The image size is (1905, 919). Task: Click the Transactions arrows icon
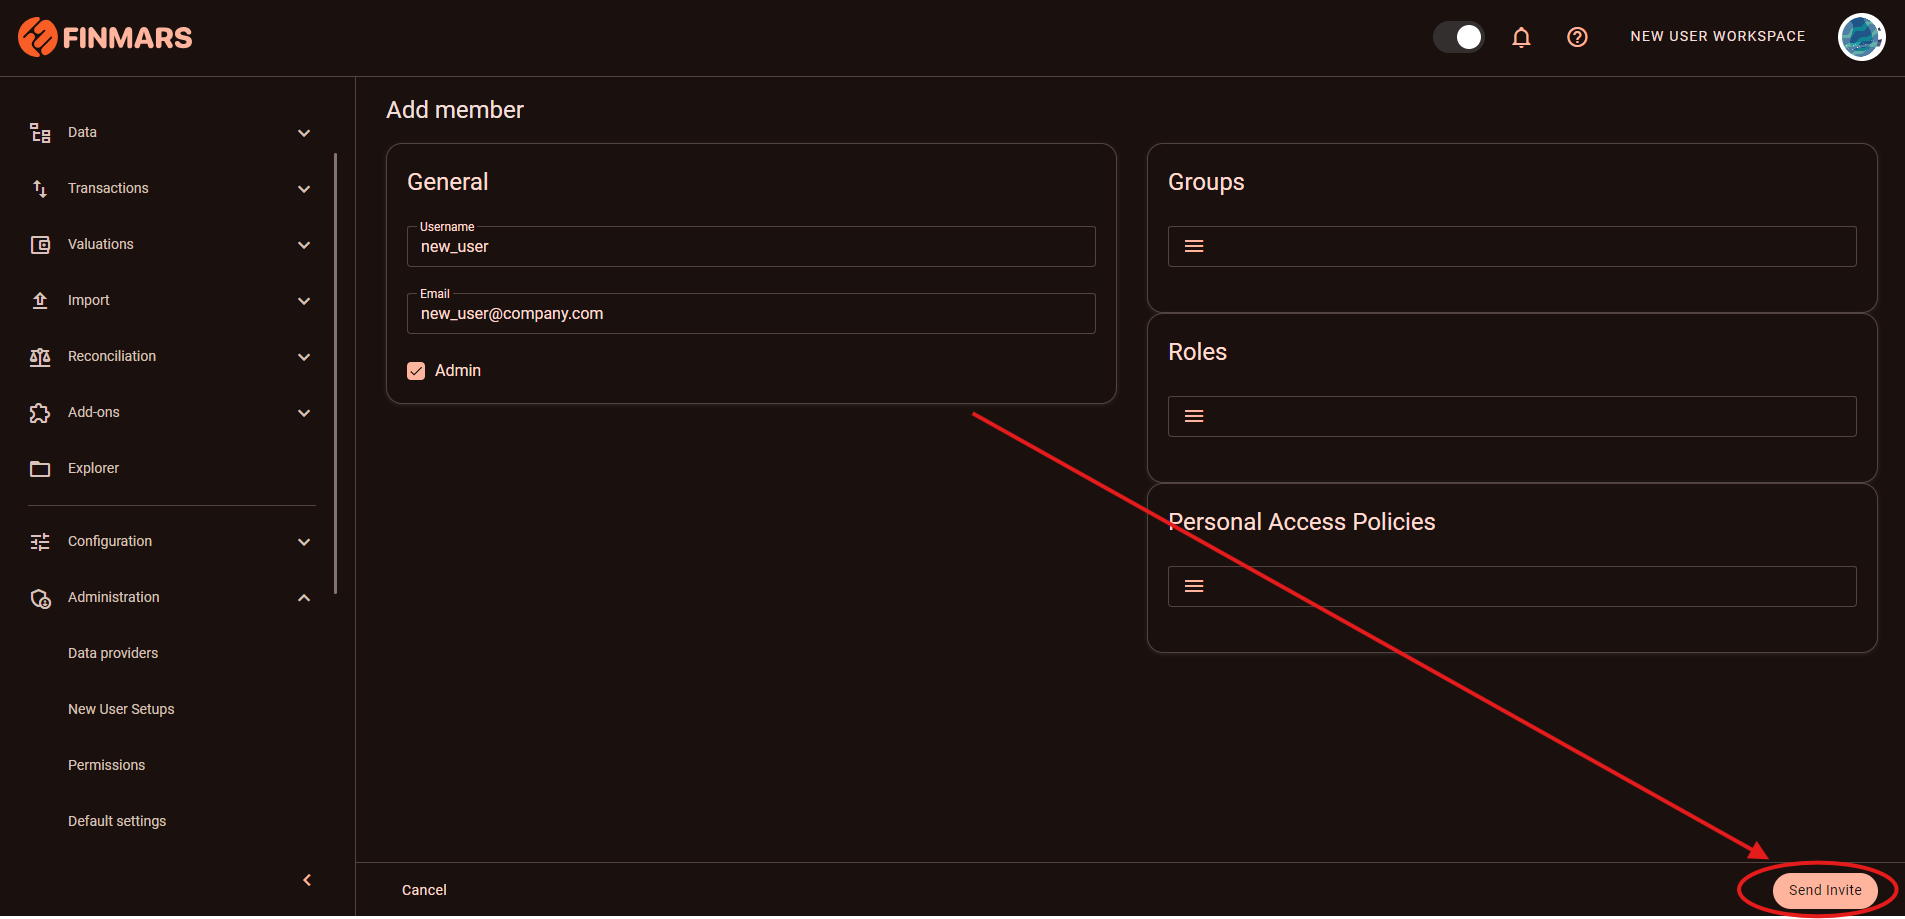40,188
